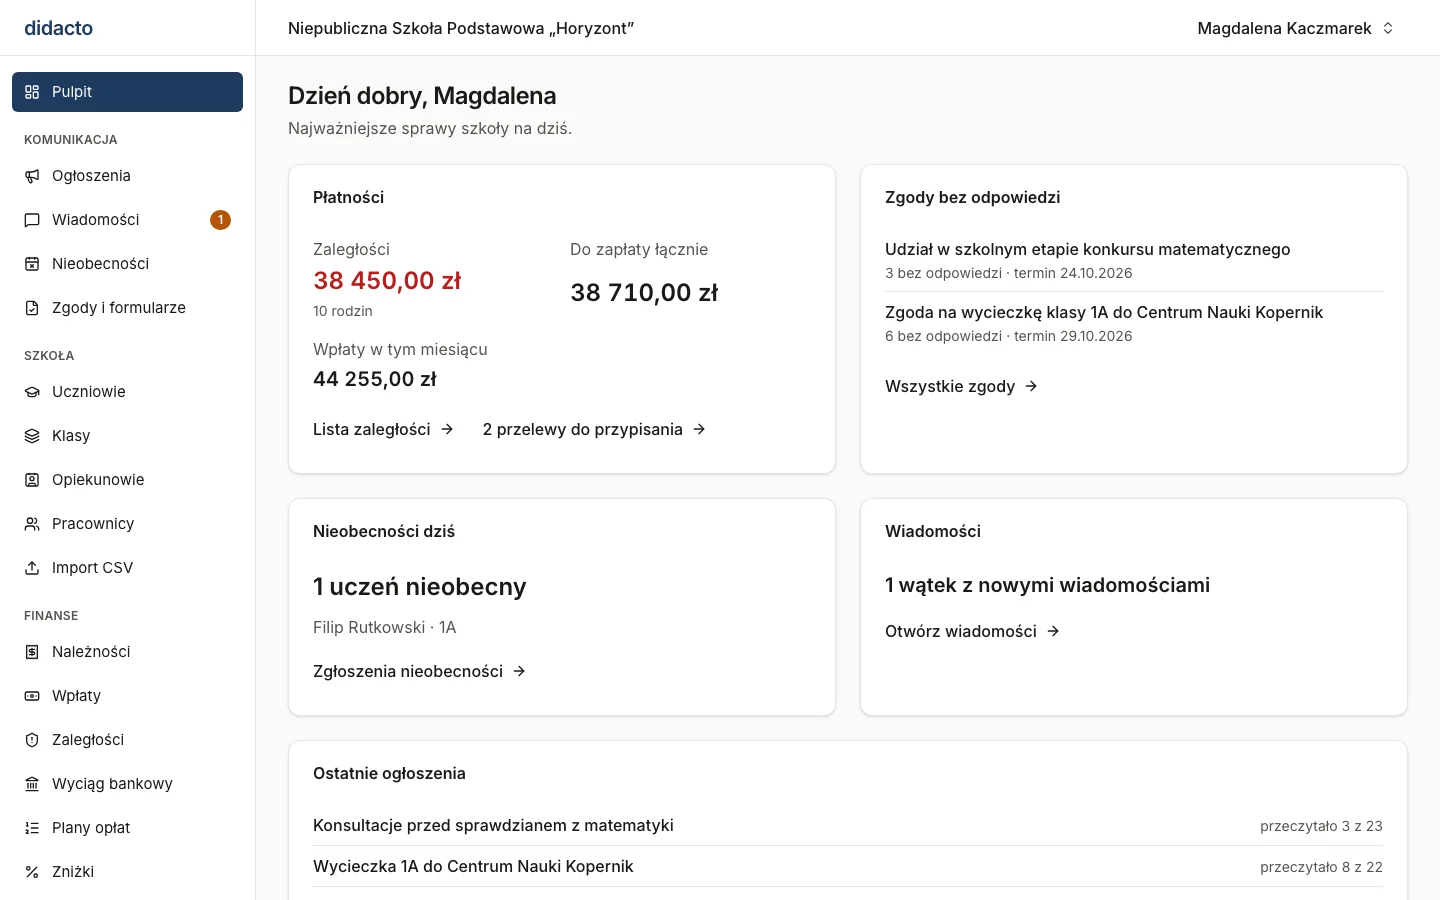Open Zgody i formularze page
This screenshot has width=1440, height=900.
coord(127,308)
